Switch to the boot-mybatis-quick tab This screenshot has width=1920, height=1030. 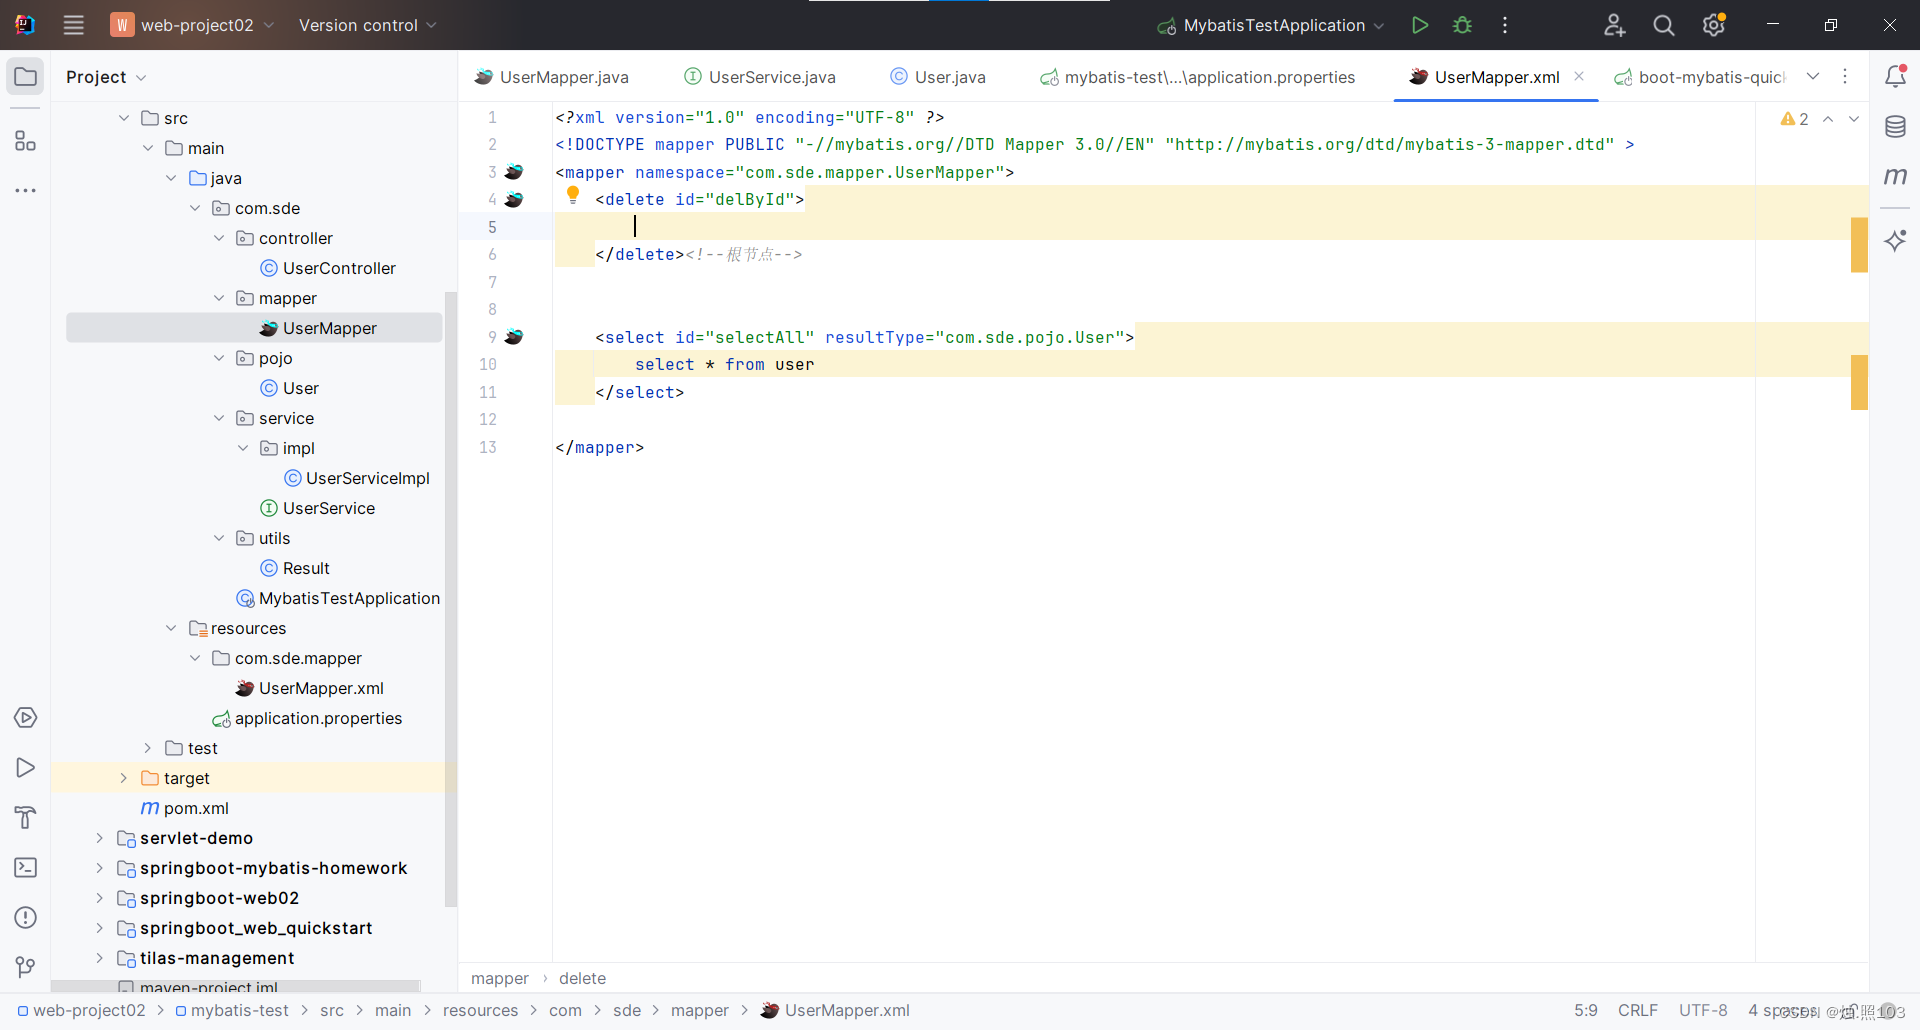(x=1700, y=77)
